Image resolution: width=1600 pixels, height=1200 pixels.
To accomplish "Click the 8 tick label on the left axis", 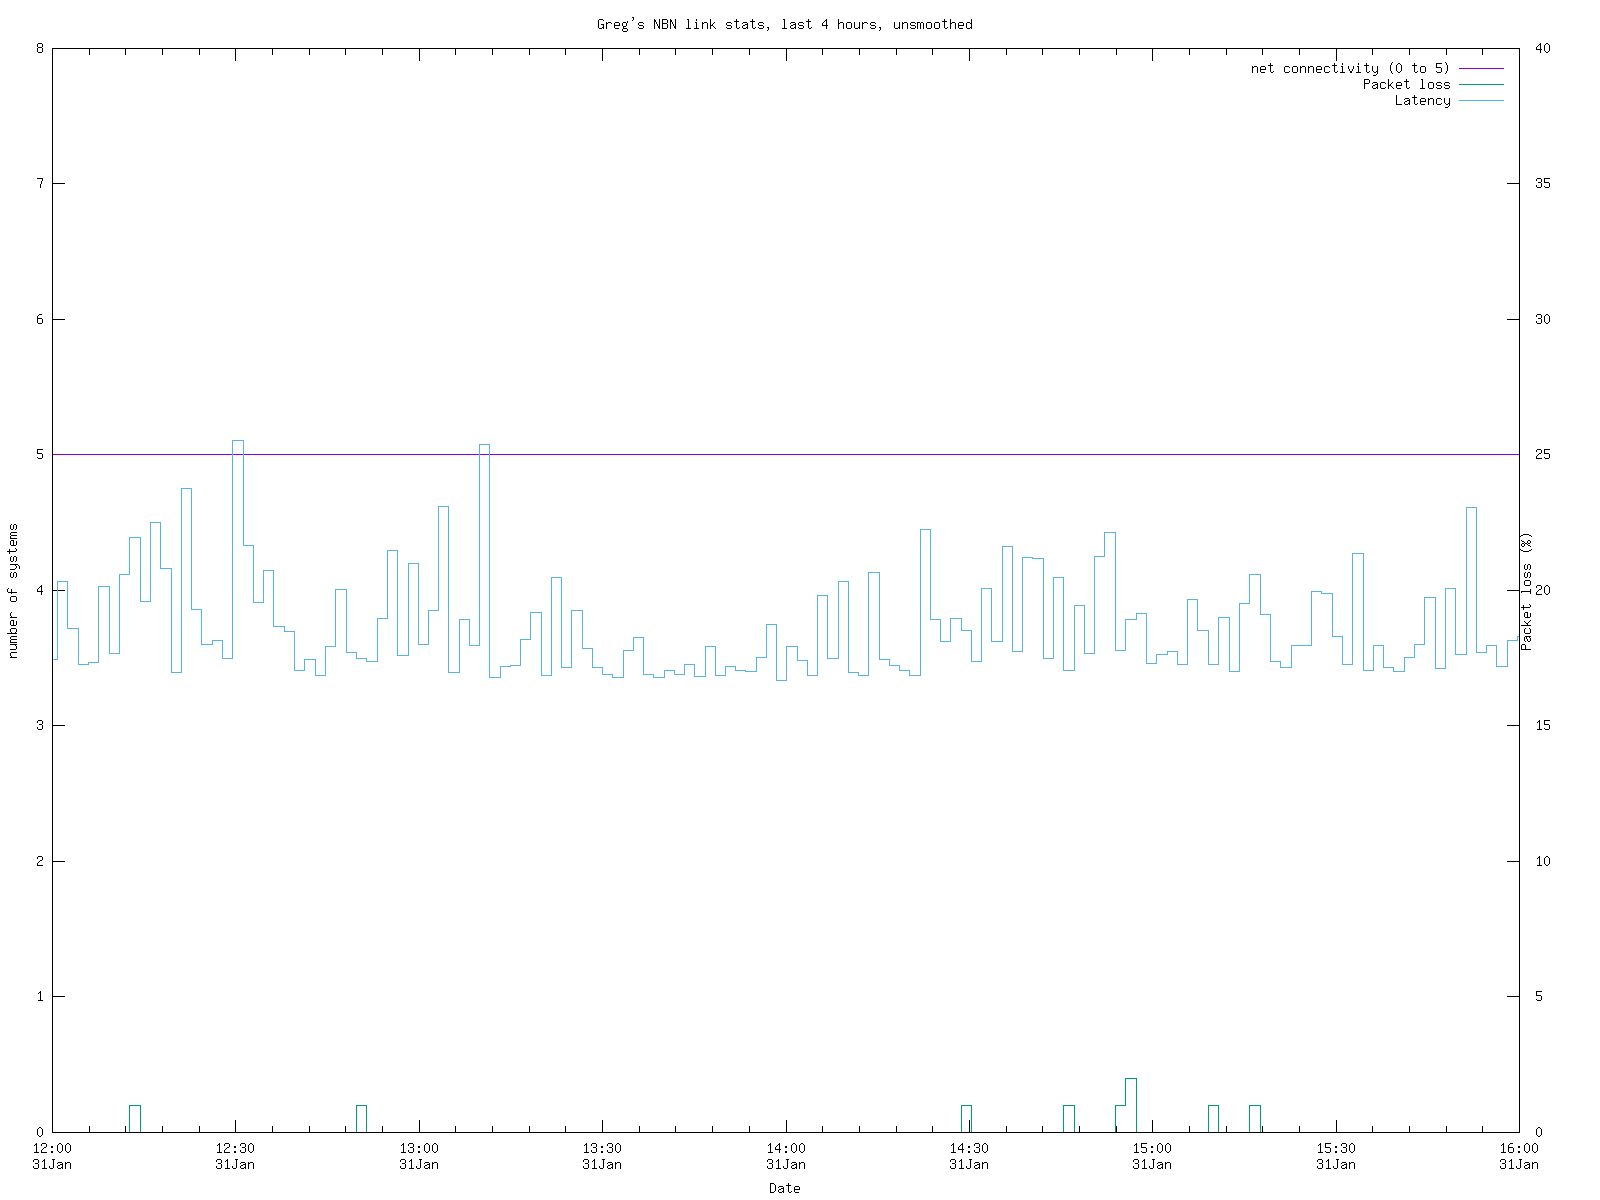I will tap(39, 48).
